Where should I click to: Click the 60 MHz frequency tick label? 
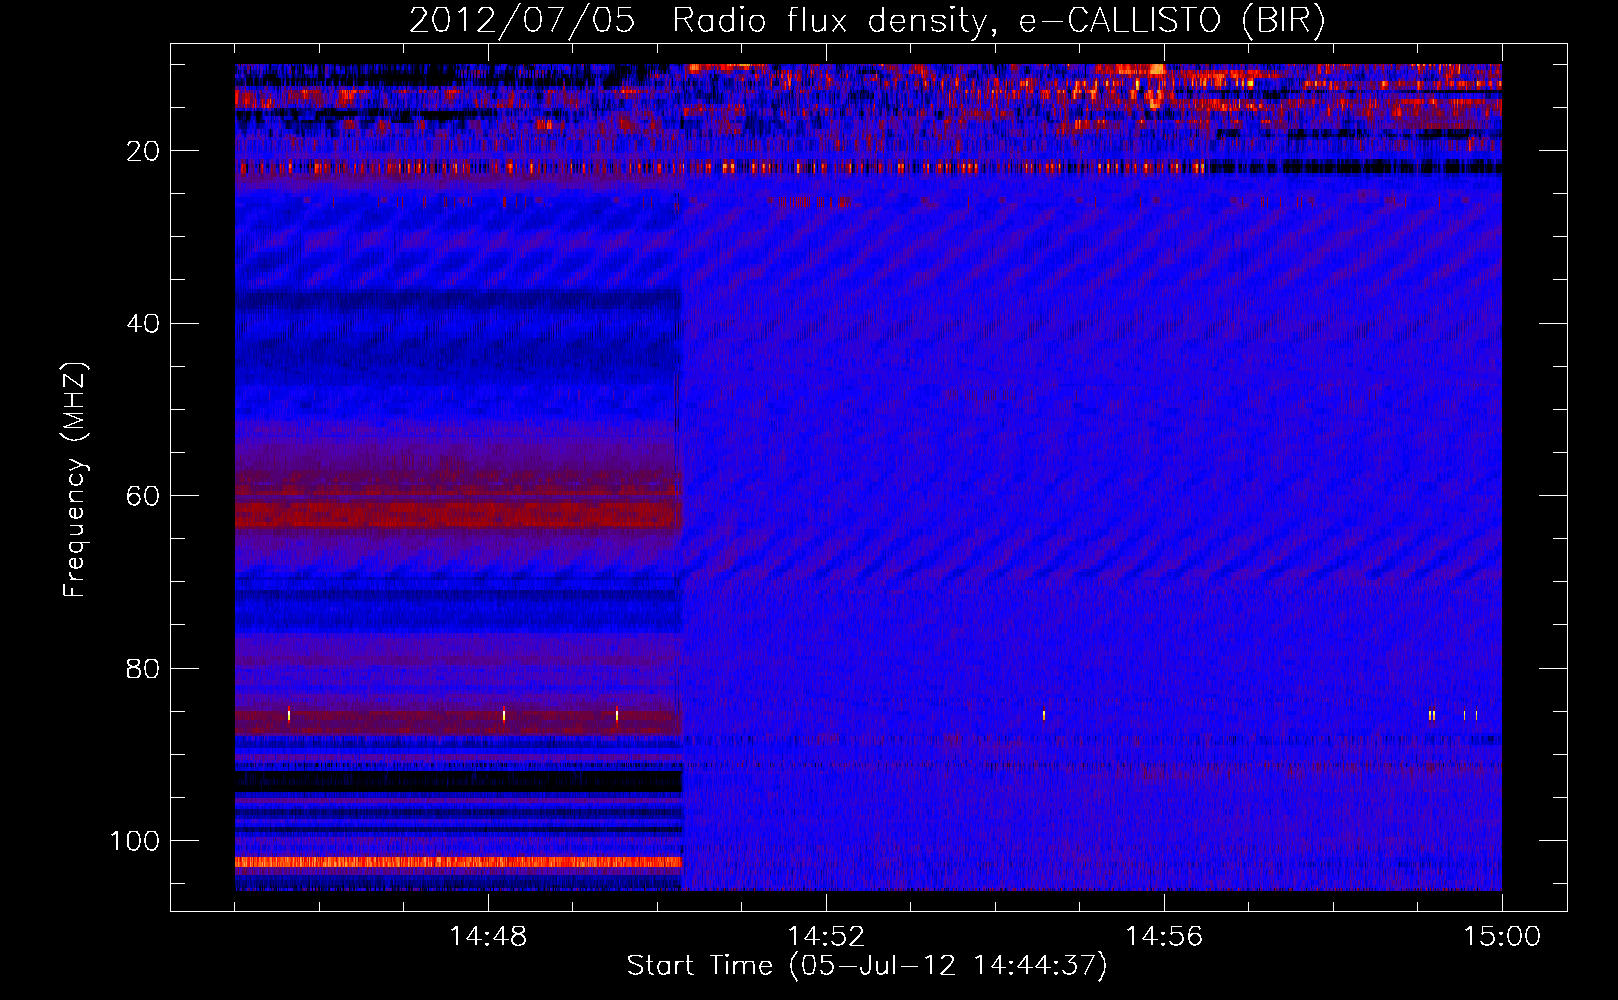tap(143, 496)
